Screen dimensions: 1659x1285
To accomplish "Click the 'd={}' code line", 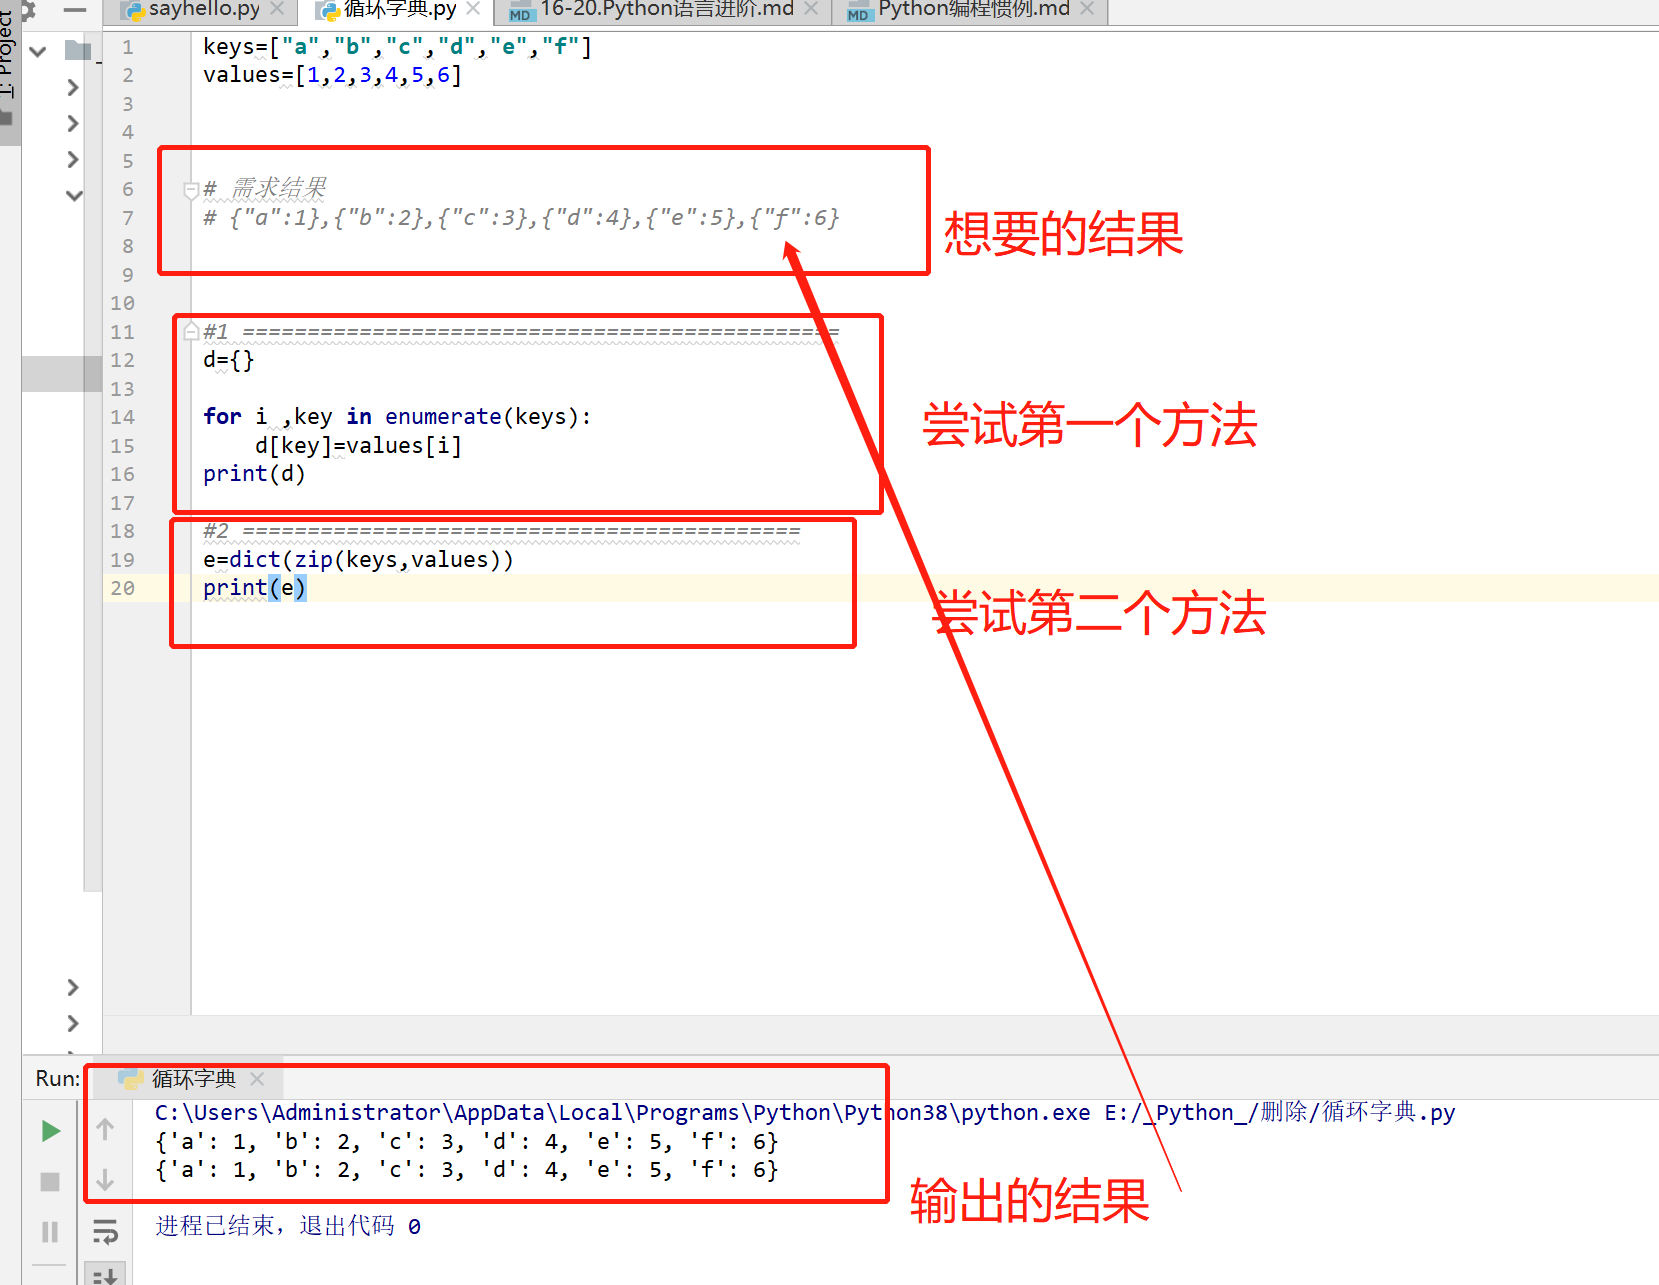I will (229, 360).
